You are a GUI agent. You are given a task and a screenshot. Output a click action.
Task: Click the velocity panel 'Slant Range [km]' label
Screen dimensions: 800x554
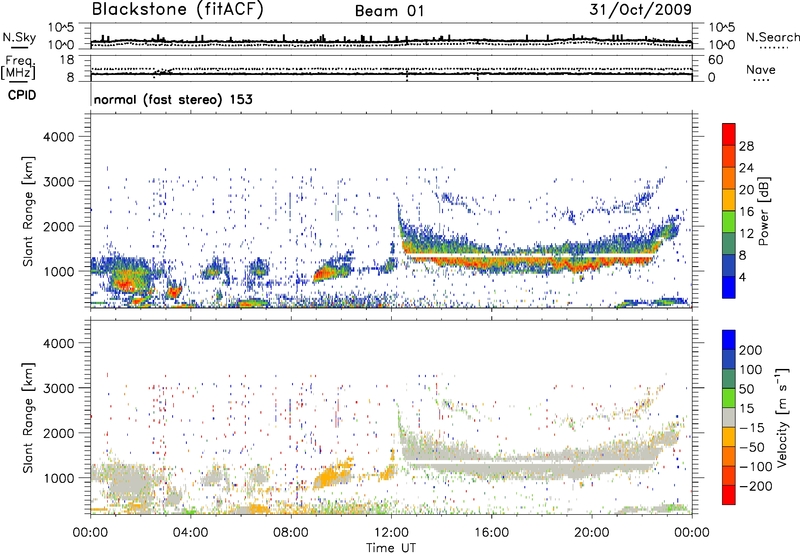tap(28, 417)
